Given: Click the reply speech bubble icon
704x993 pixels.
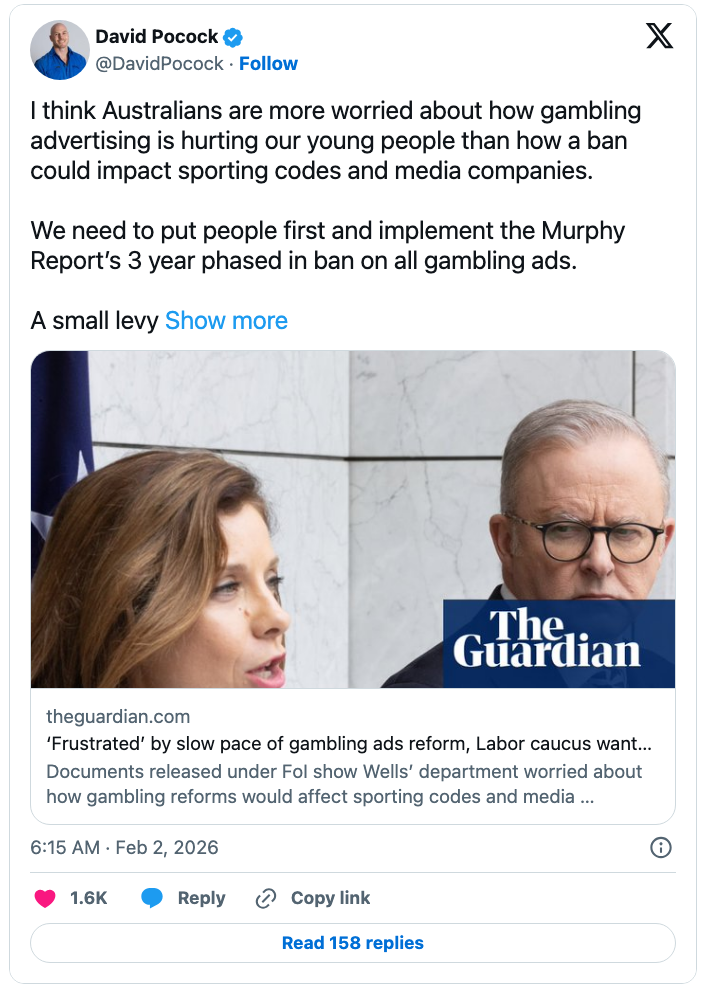Looking at the screenshot, I should (152, 898).
